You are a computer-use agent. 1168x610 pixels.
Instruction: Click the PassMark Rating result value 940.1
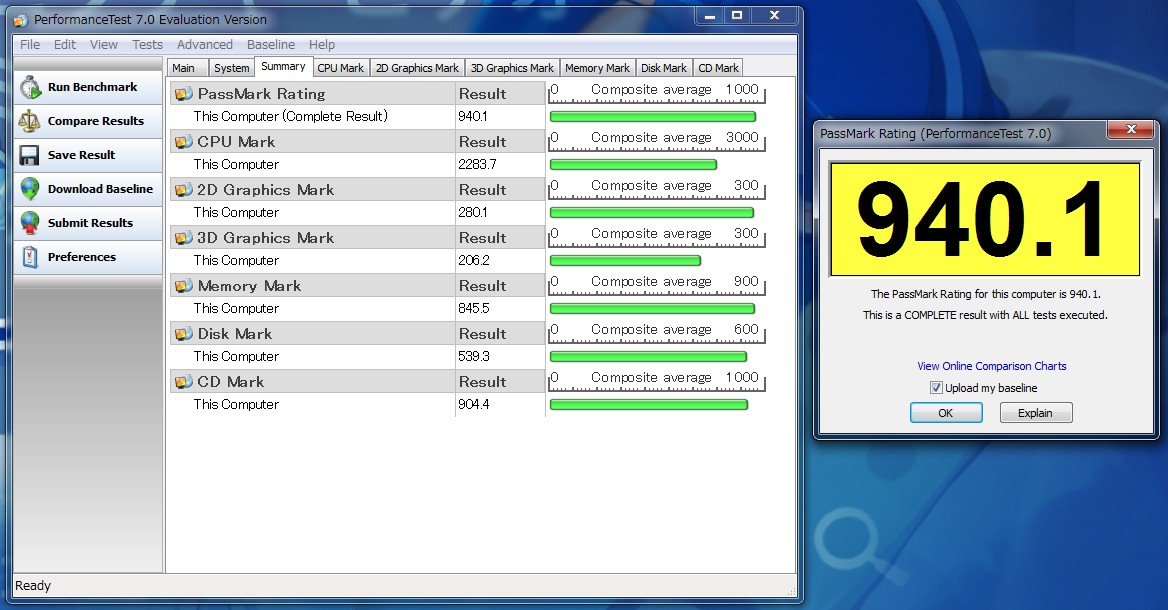473,116
